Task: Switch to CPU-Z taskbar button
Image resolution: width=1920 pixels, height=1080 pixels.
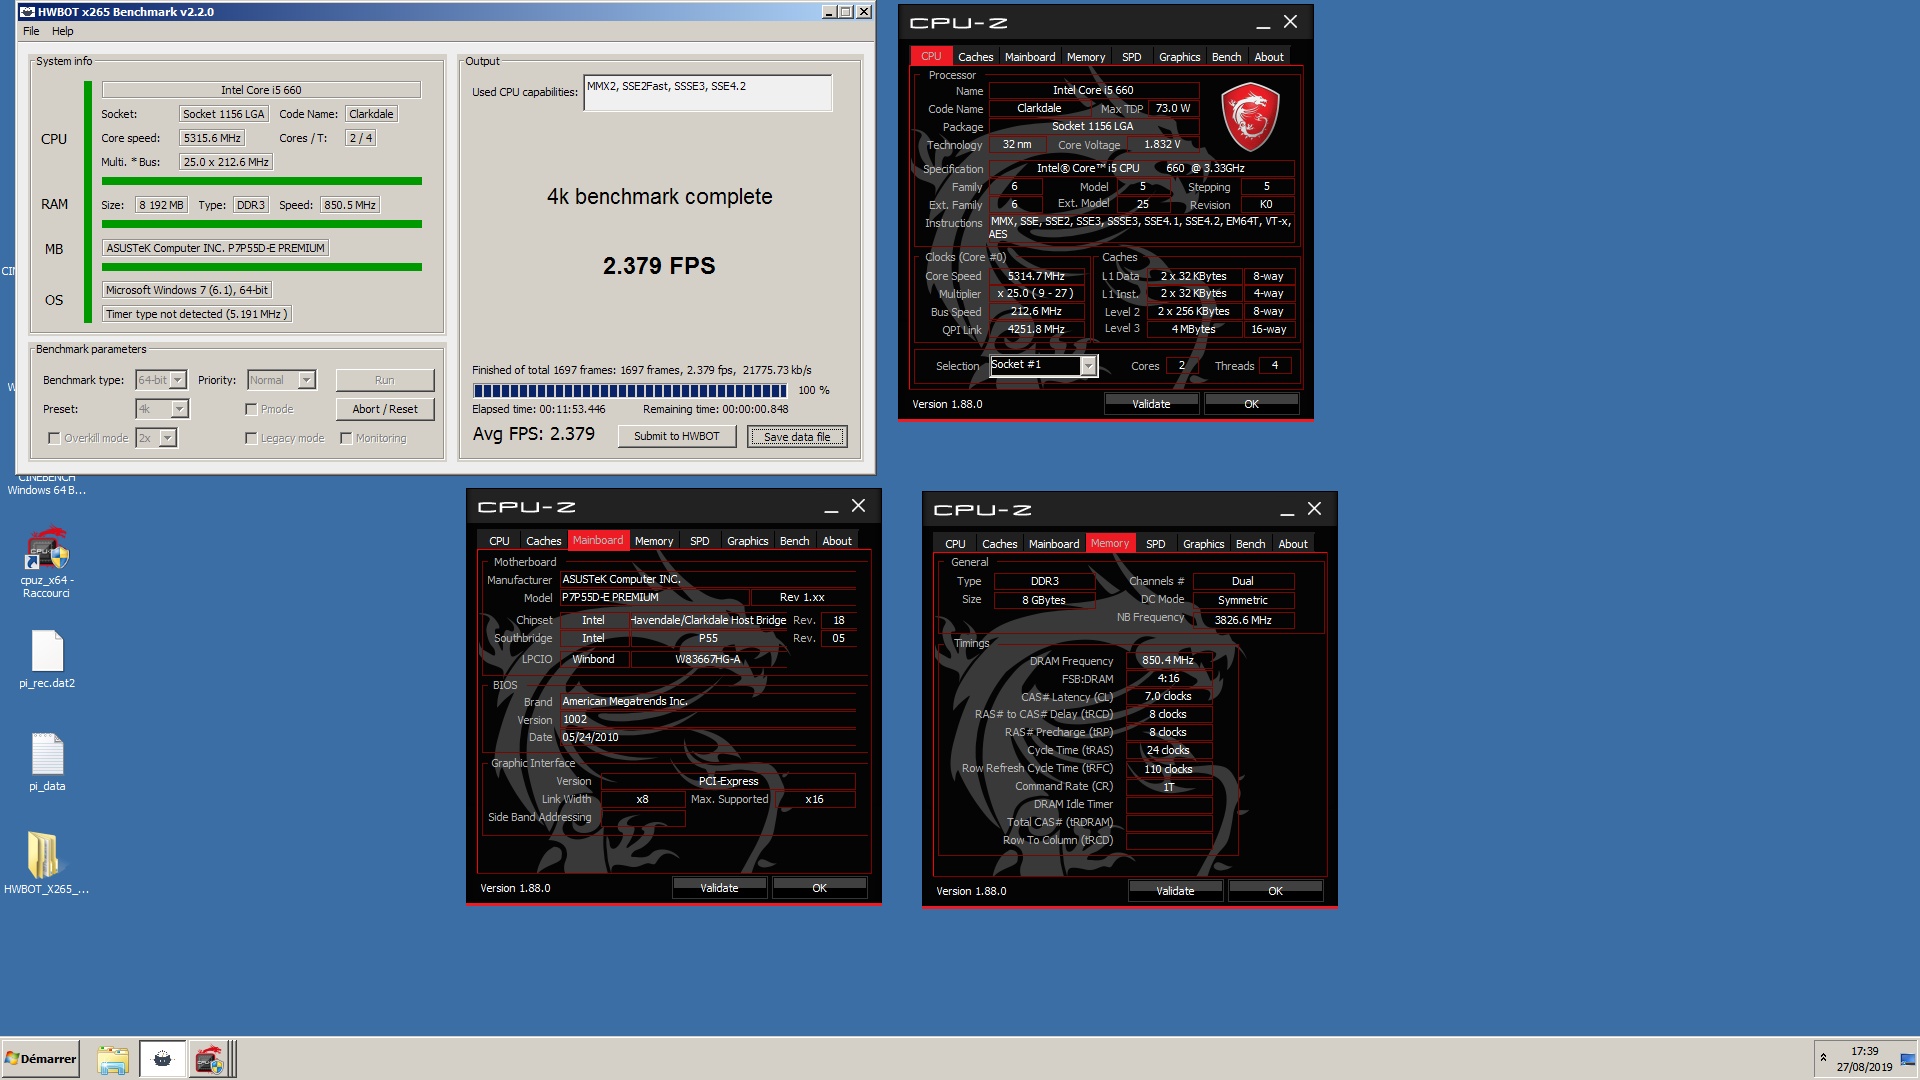Action: (x=210, y=1059)
